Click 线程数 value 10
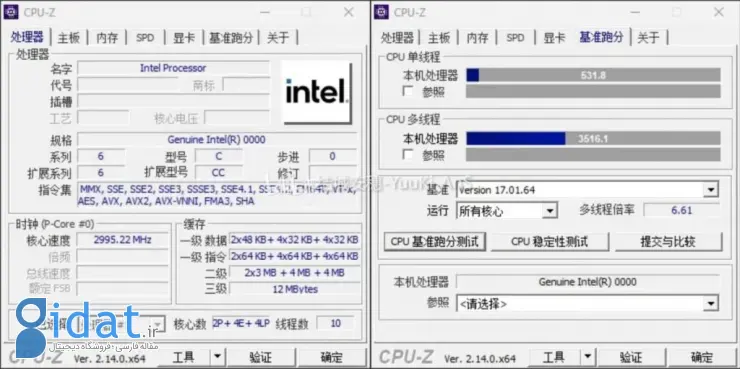 point(336,324)
